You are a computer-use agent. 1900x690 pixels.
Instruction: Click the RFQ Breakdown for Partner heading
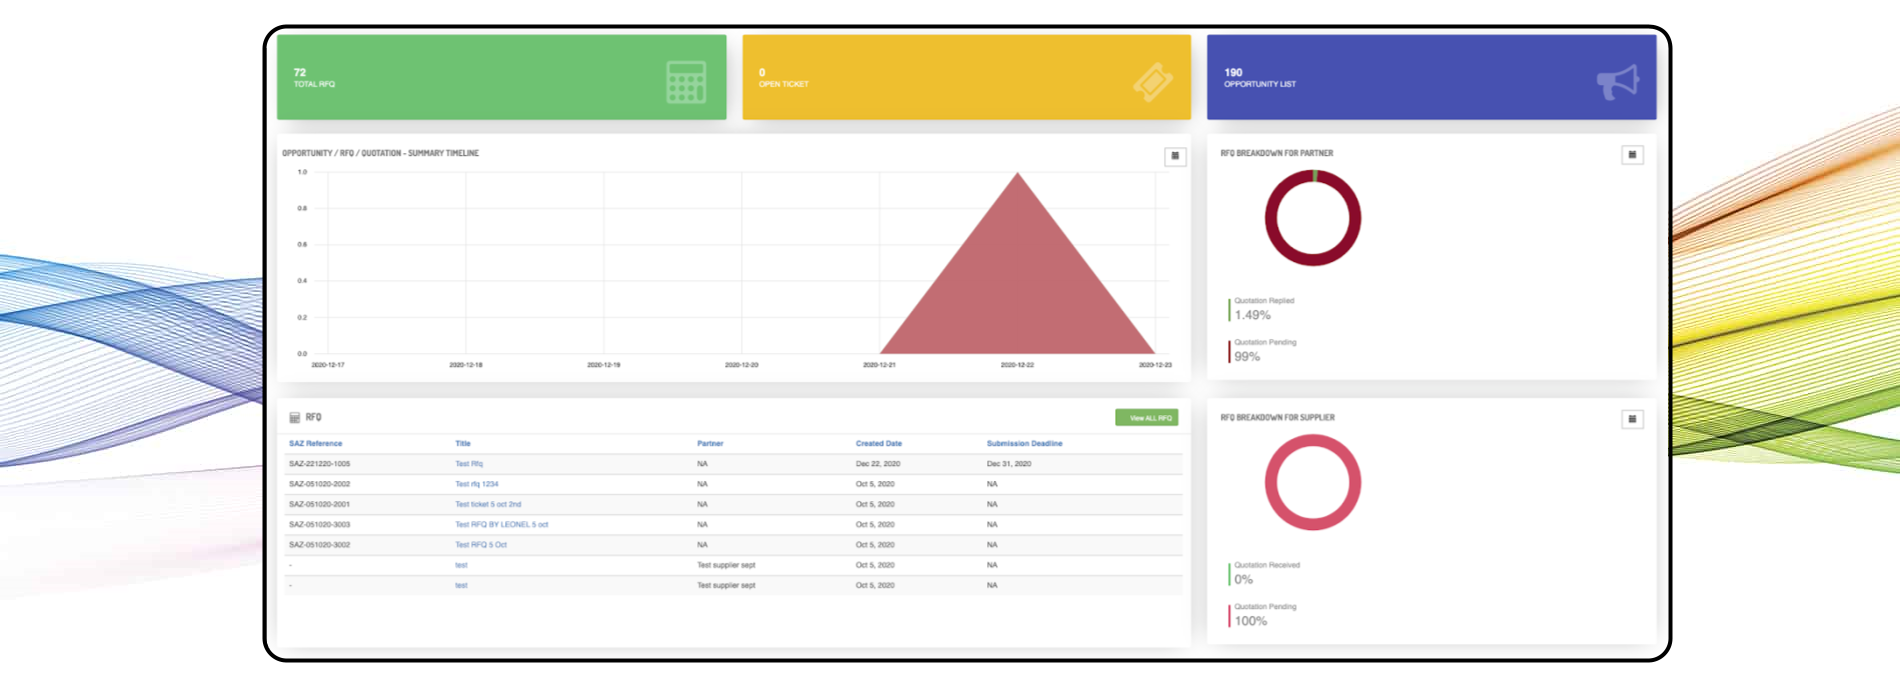click(x=1277, y=153)
